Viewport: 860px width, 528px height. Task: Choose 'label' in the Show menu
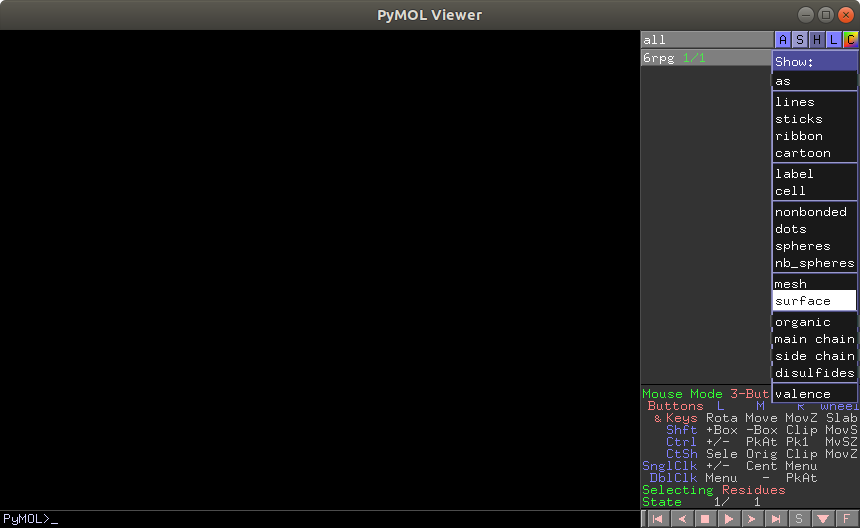click(x=814, y=174)
